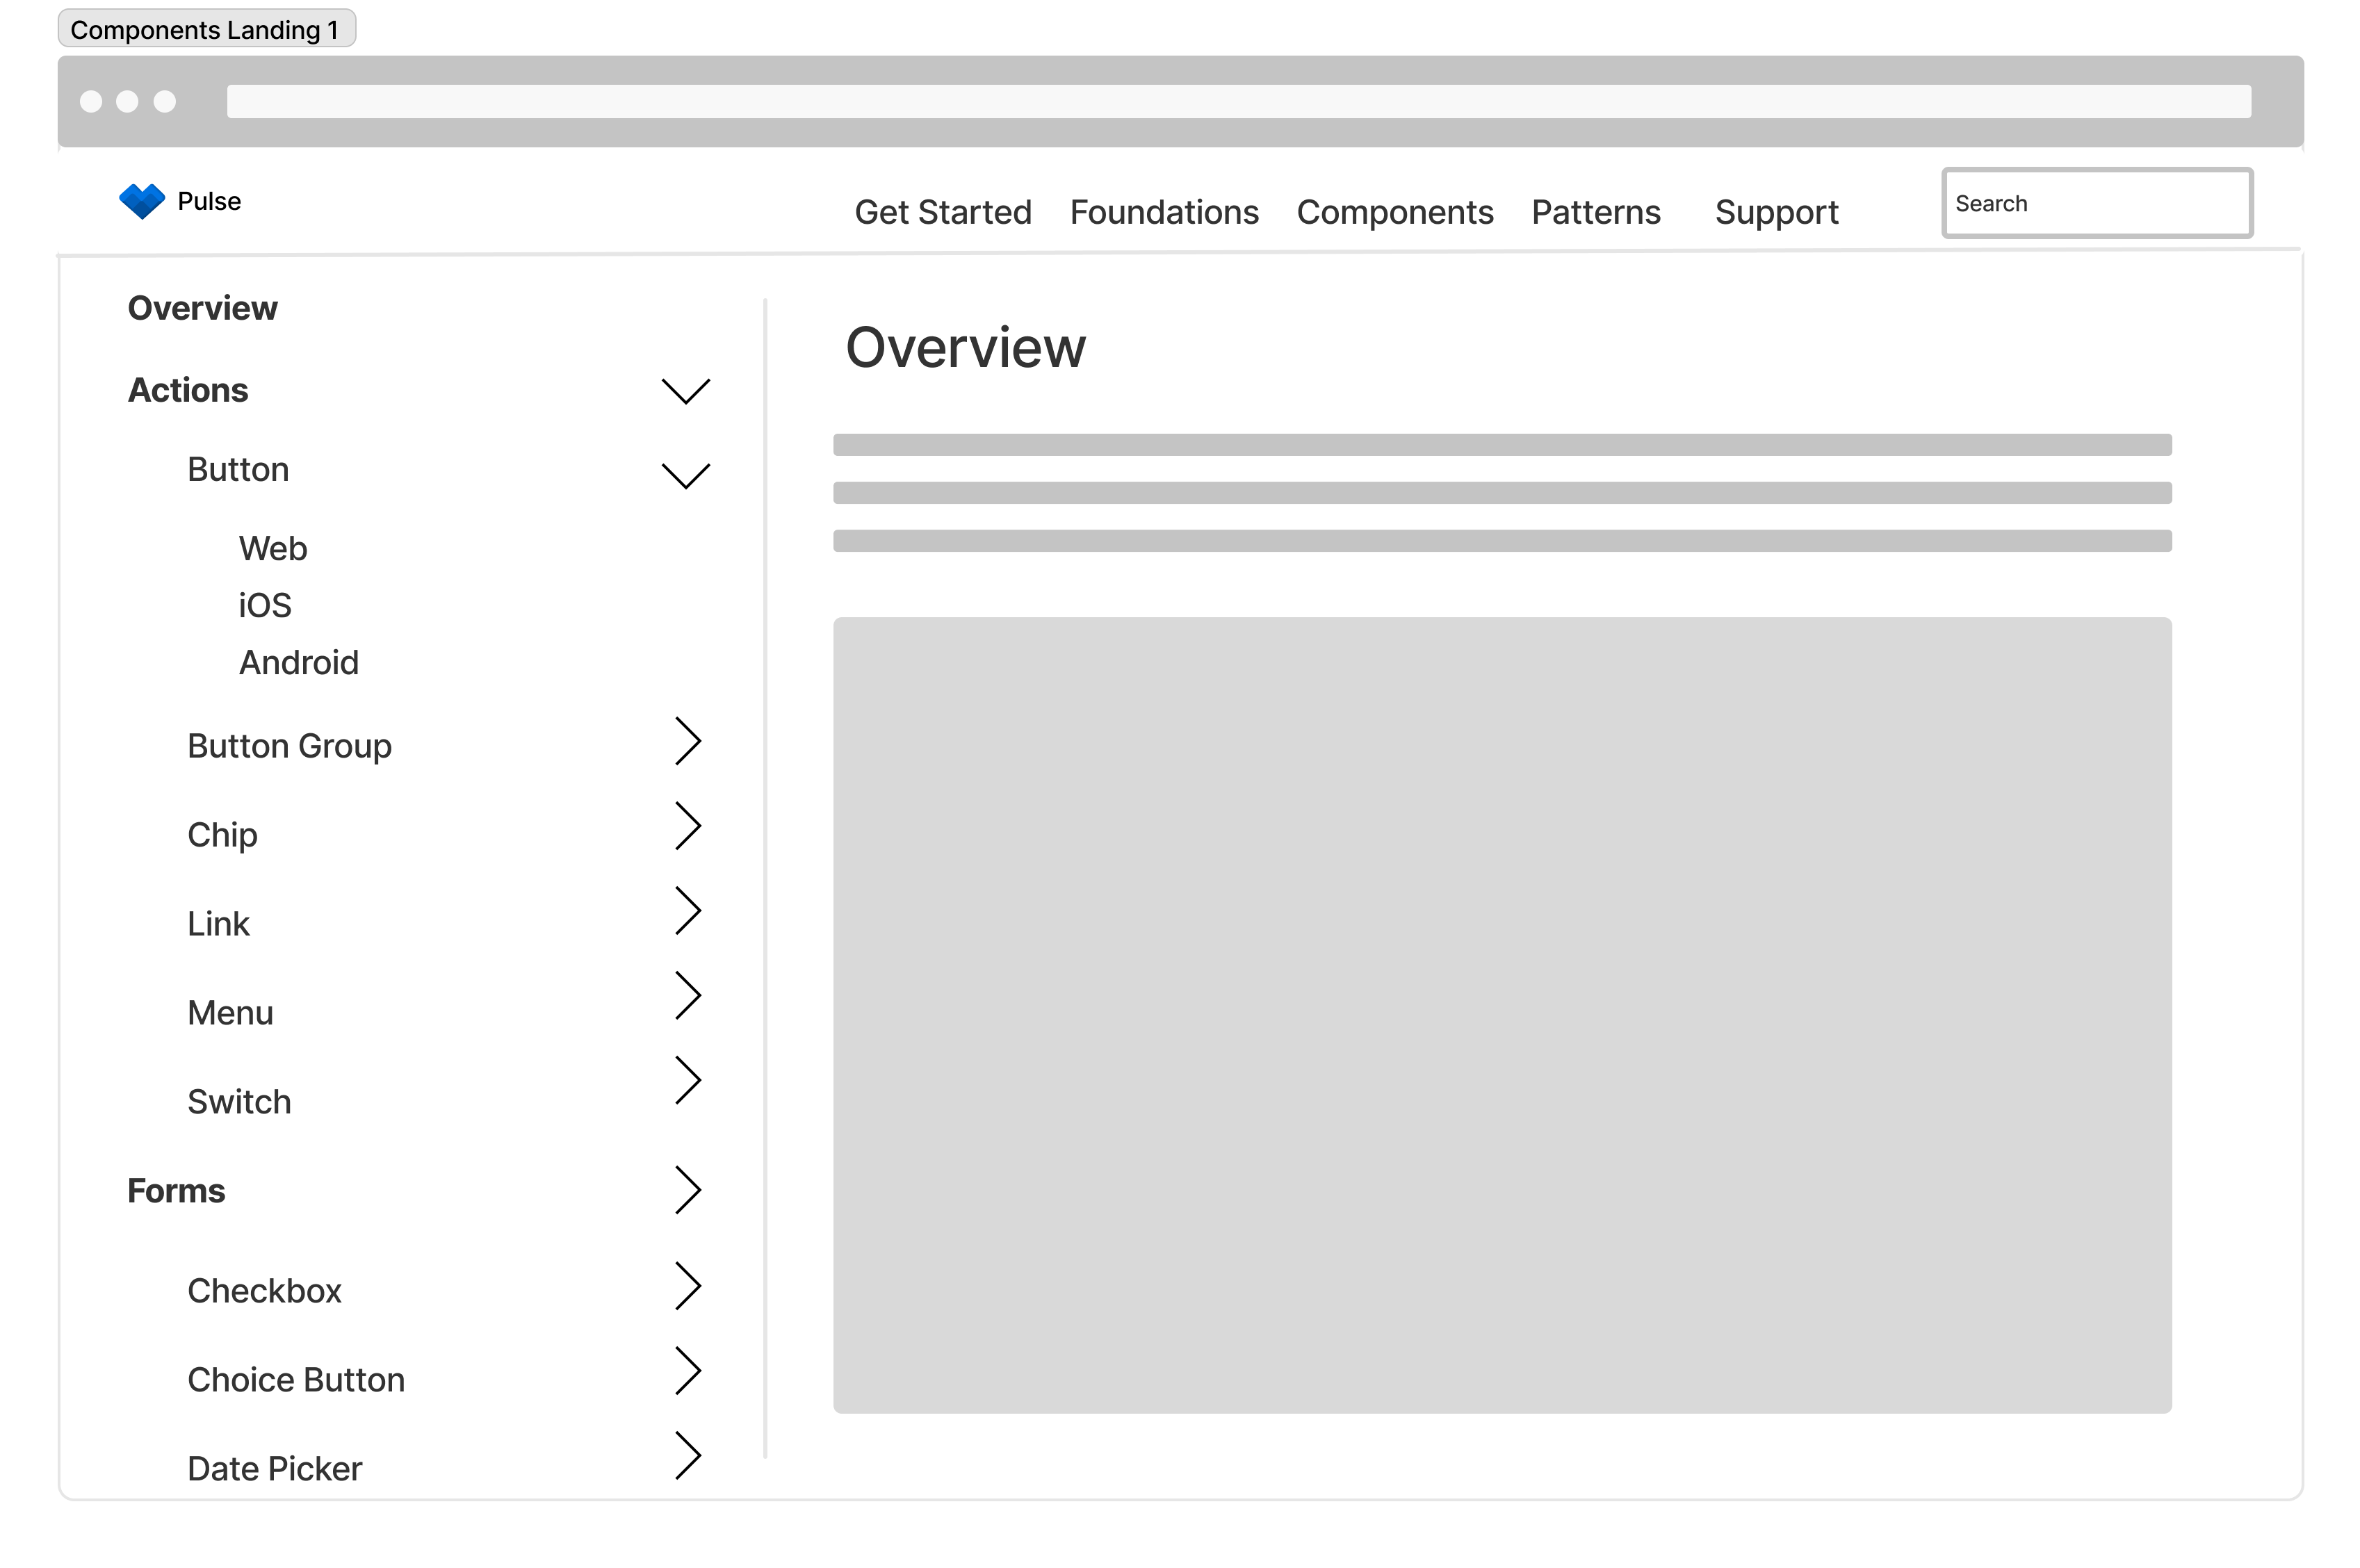Click the Foundations link

coord(1163,212)
